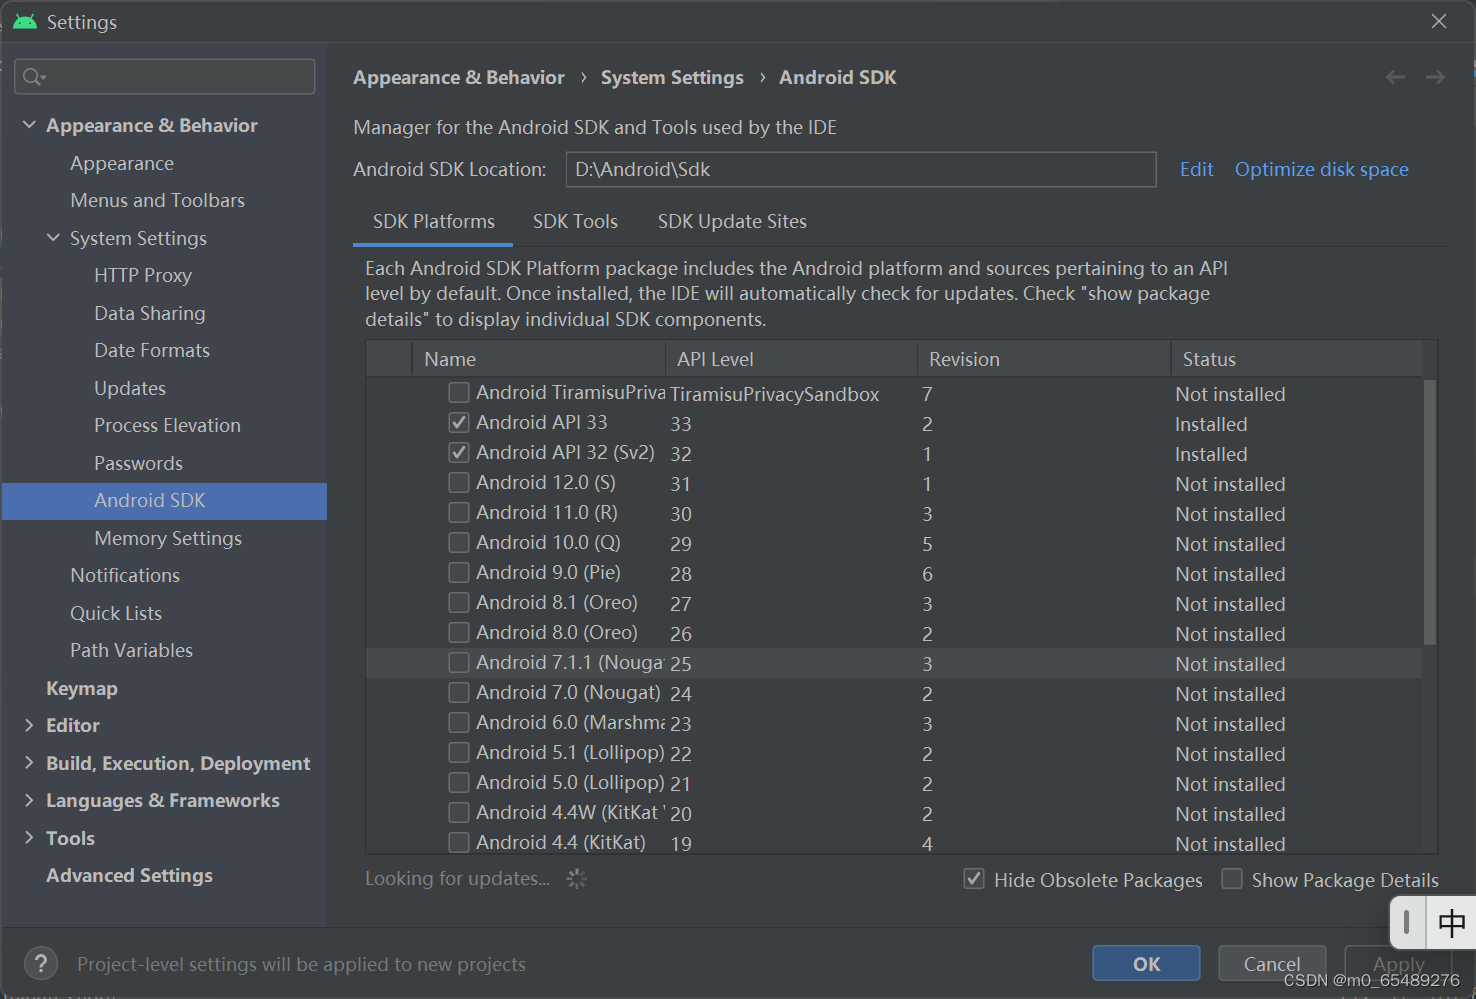Check the Android 8.1 (Oreo) checkbox
This screenshot has width=1476, height=999.
point(459,602)
